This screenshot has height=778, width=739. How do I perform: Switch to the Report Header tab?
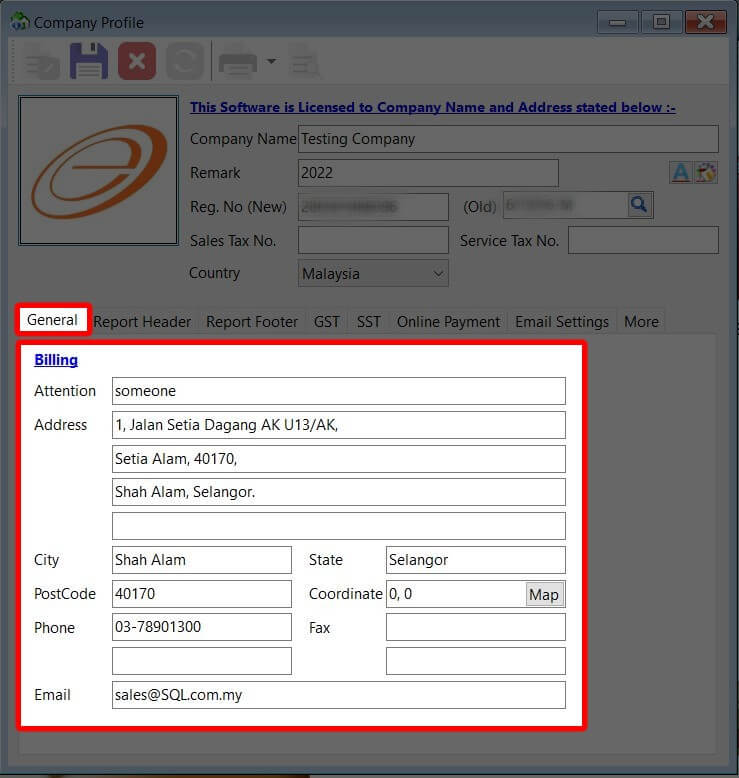[142, 322]
